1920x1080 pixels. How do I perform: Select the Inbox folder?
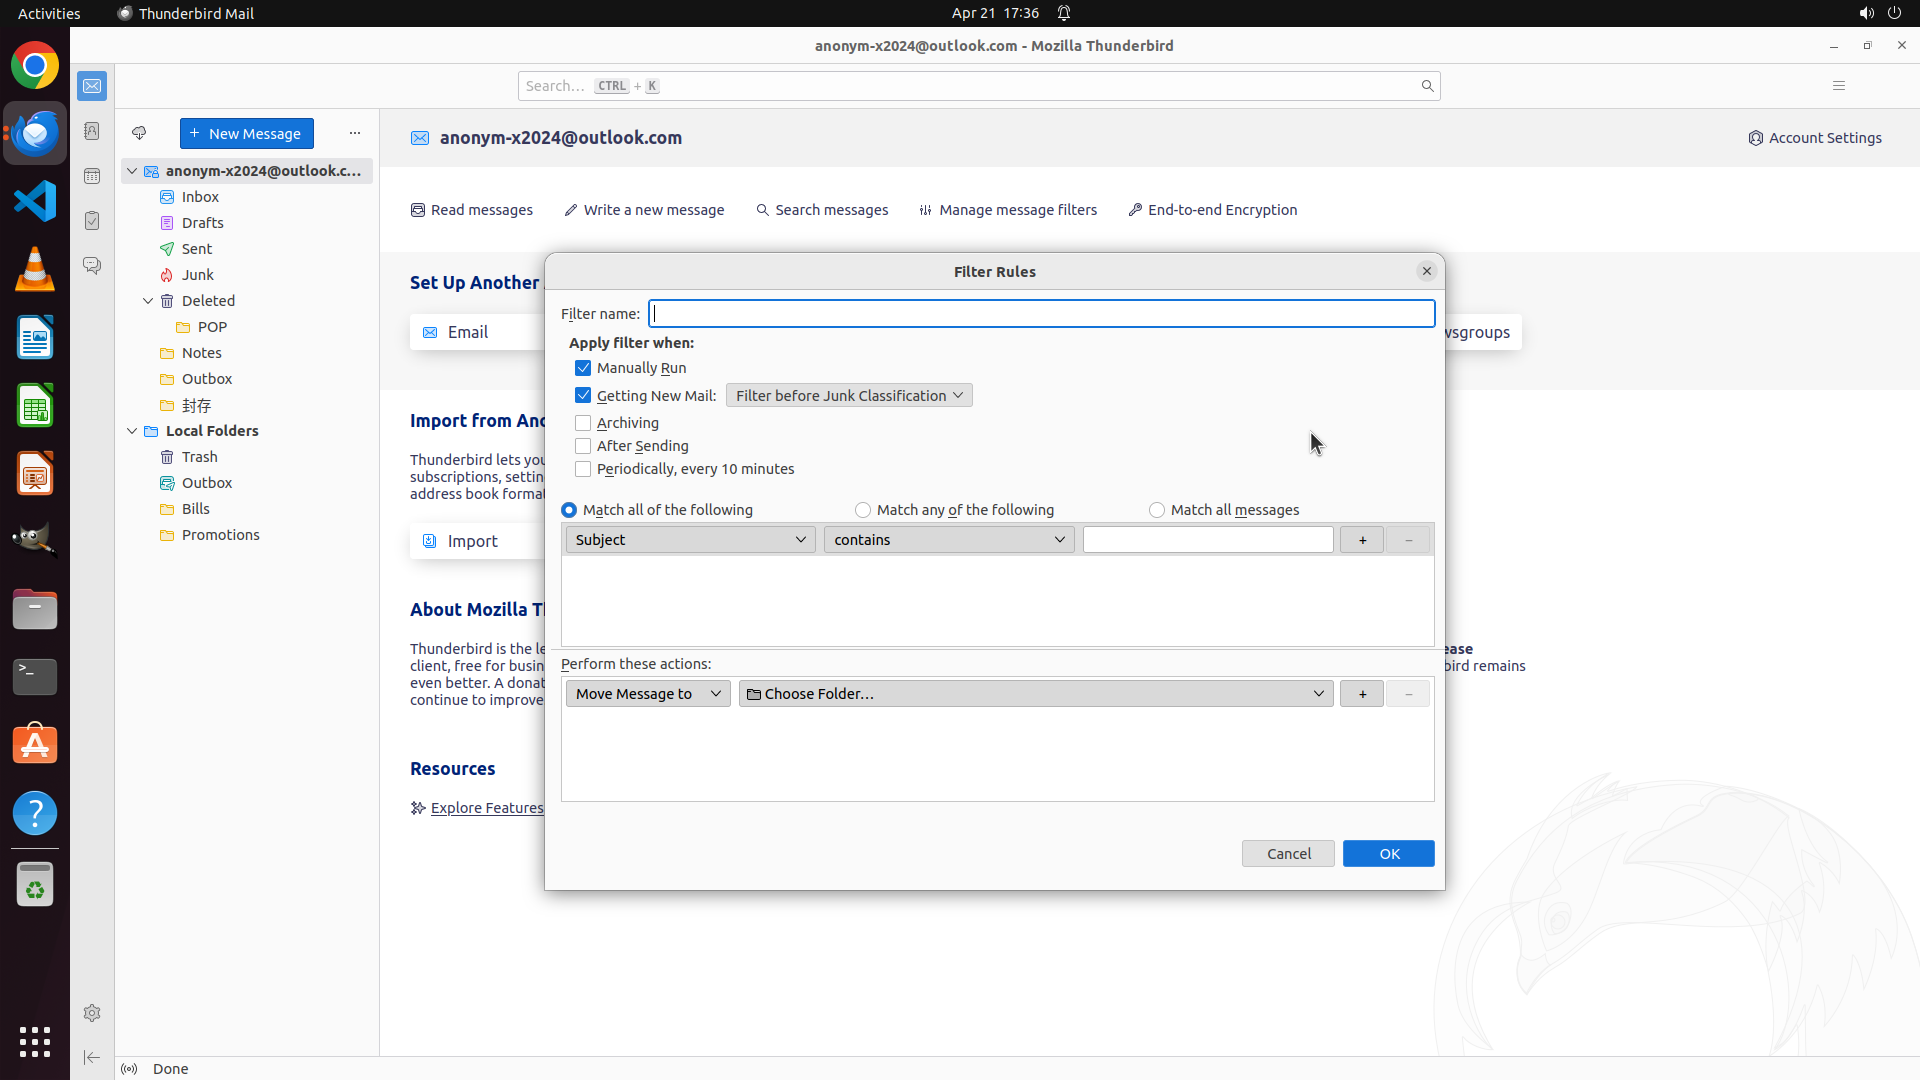pyautogui.click(x=200, y=197)
